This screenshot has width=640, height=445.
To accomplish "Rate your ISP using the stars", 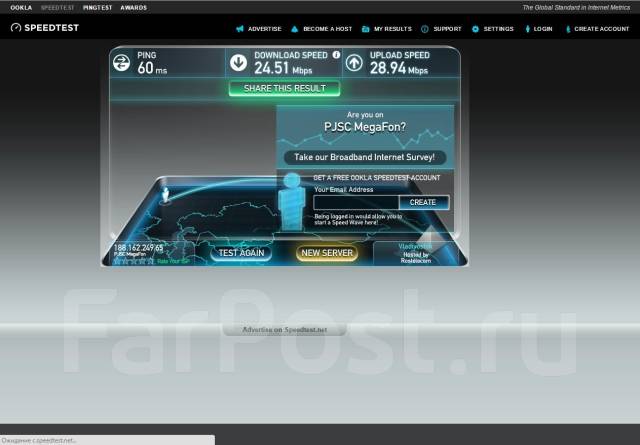I will point(131,261).
